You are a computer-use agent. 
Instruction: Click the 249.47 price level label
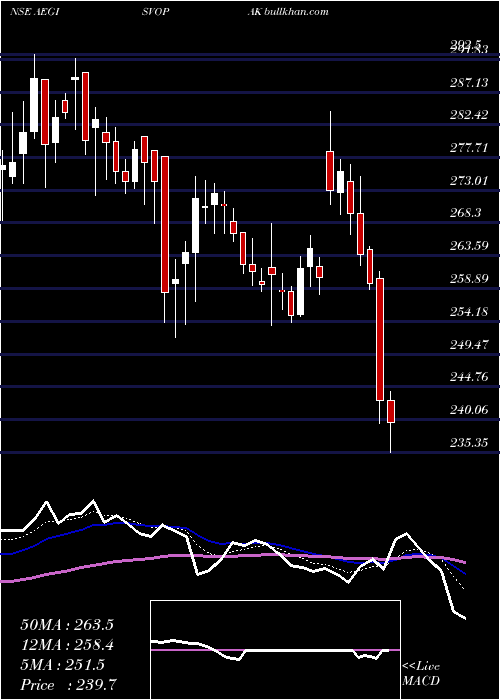469,345
